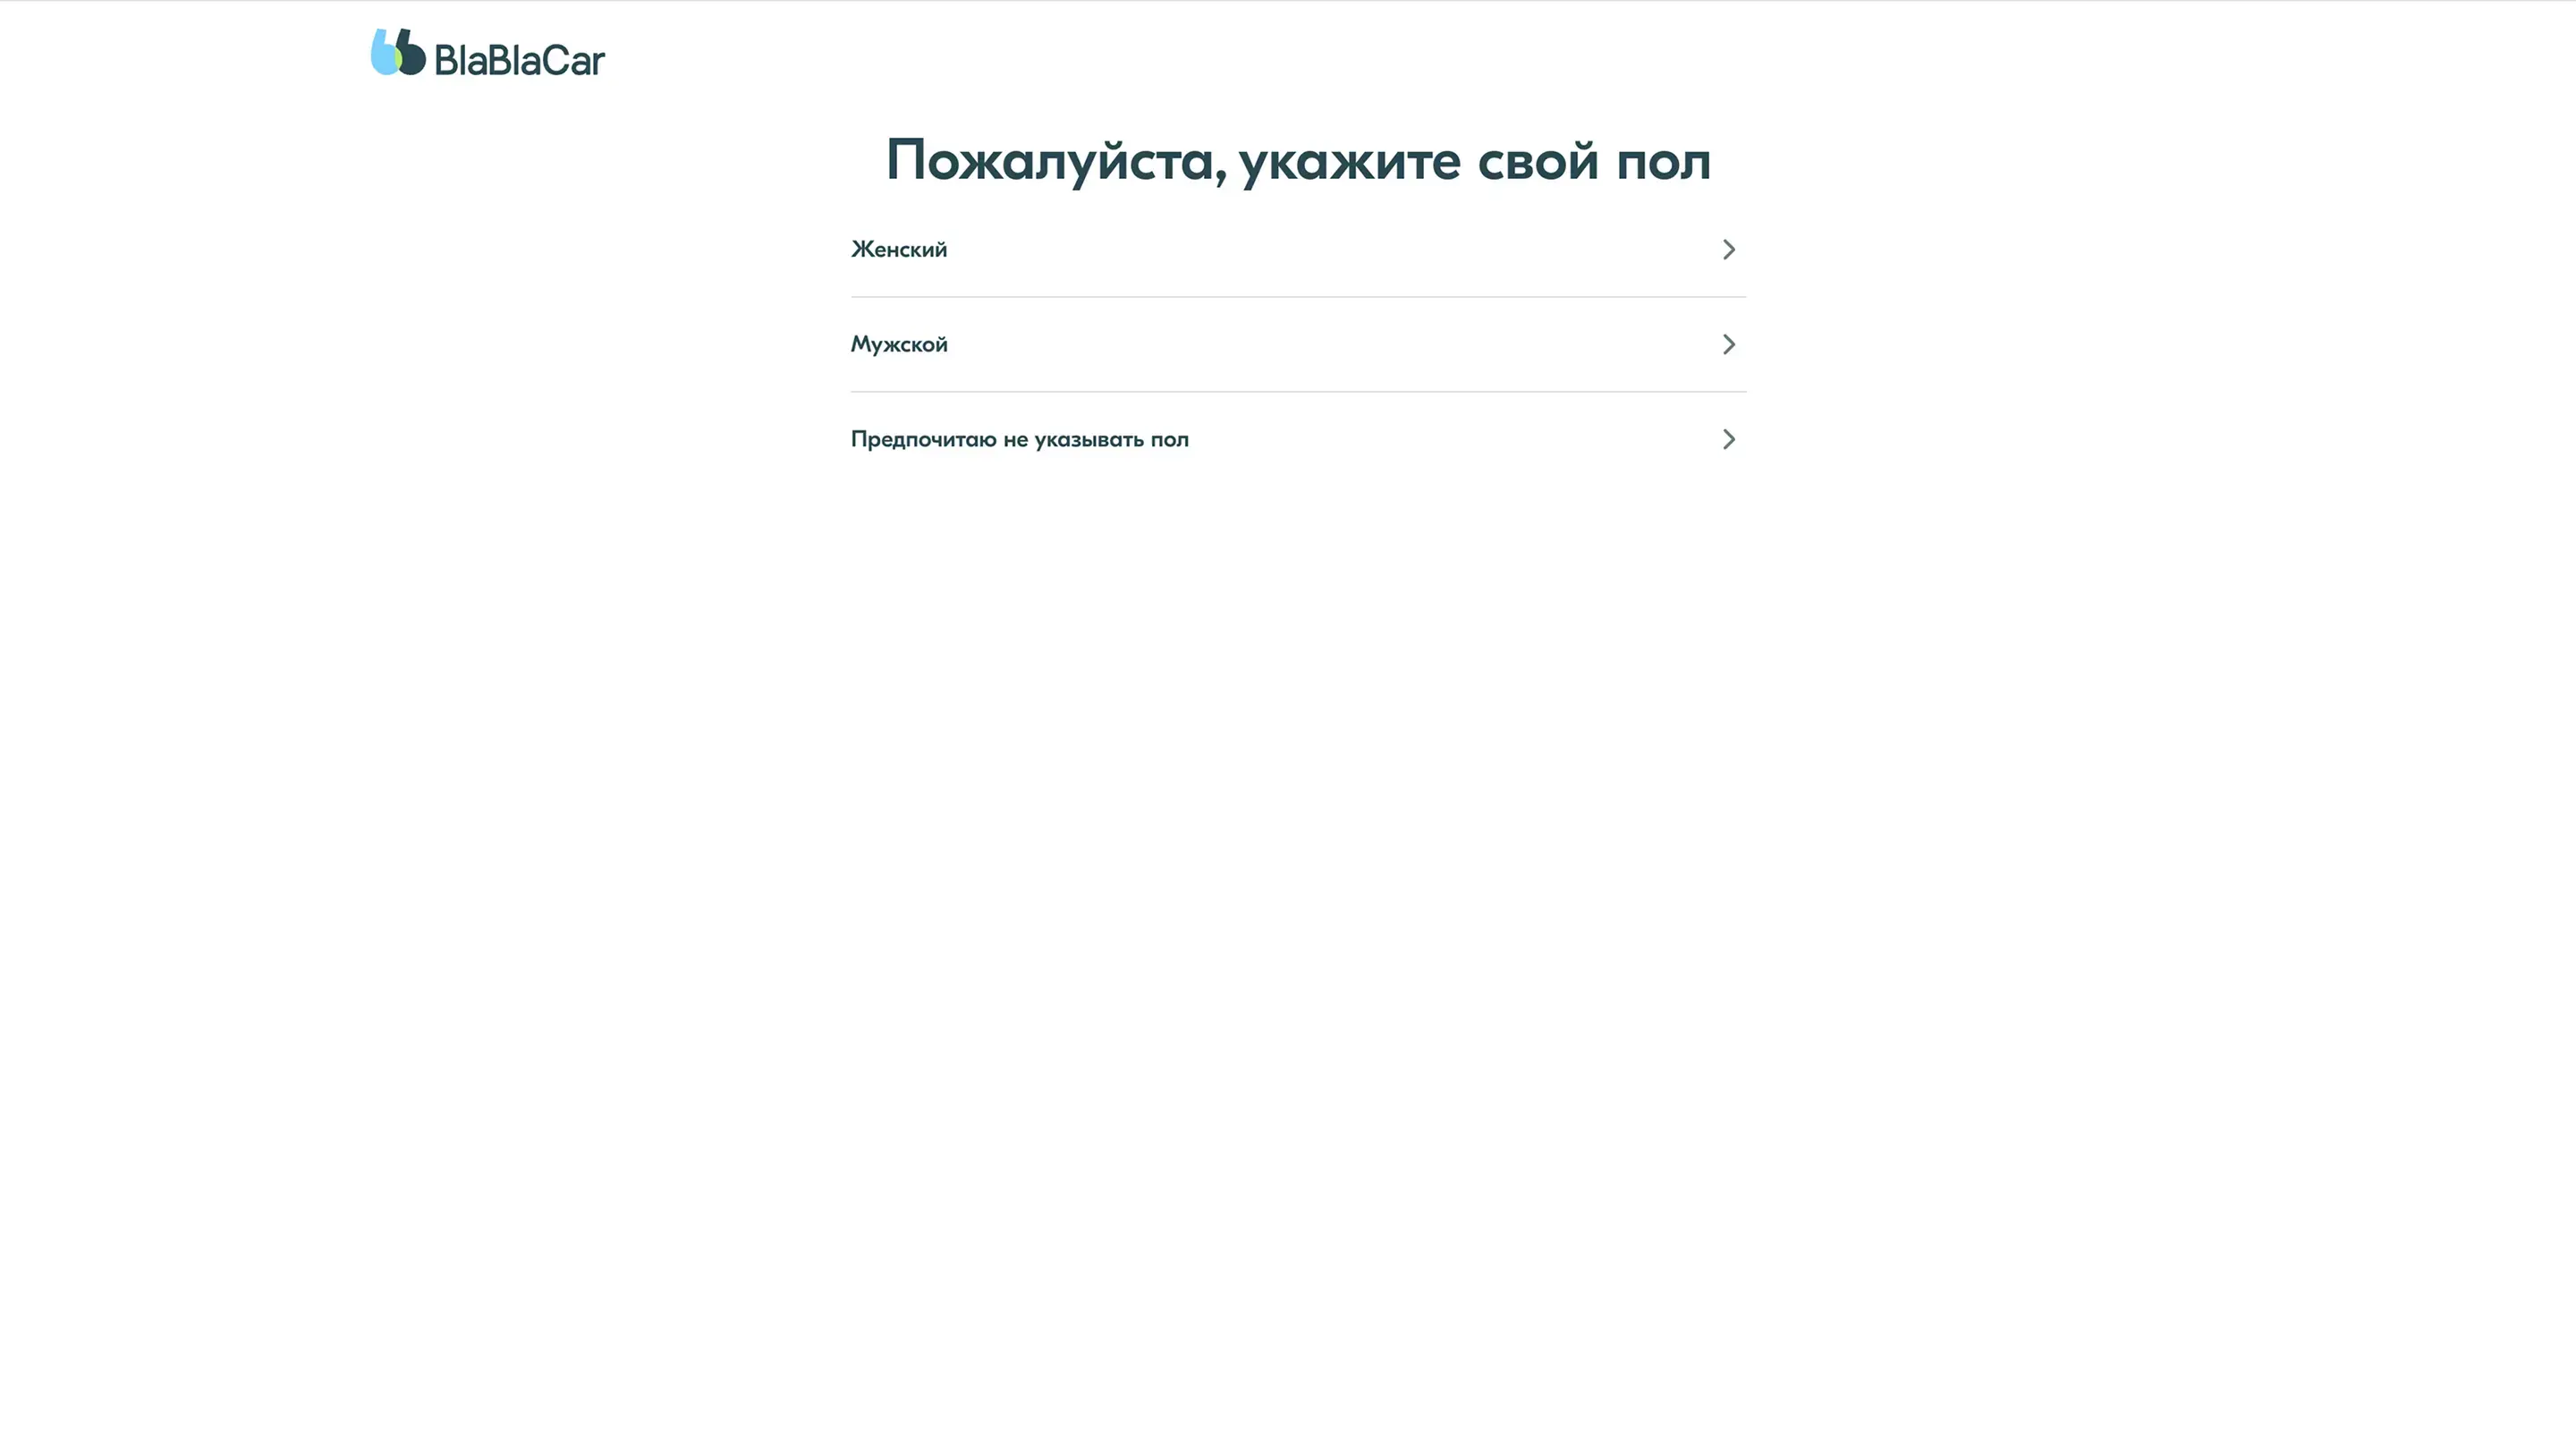Click the dark bubble of the logo
Screen dimensions: 2576x1449
tap(413, 58)
